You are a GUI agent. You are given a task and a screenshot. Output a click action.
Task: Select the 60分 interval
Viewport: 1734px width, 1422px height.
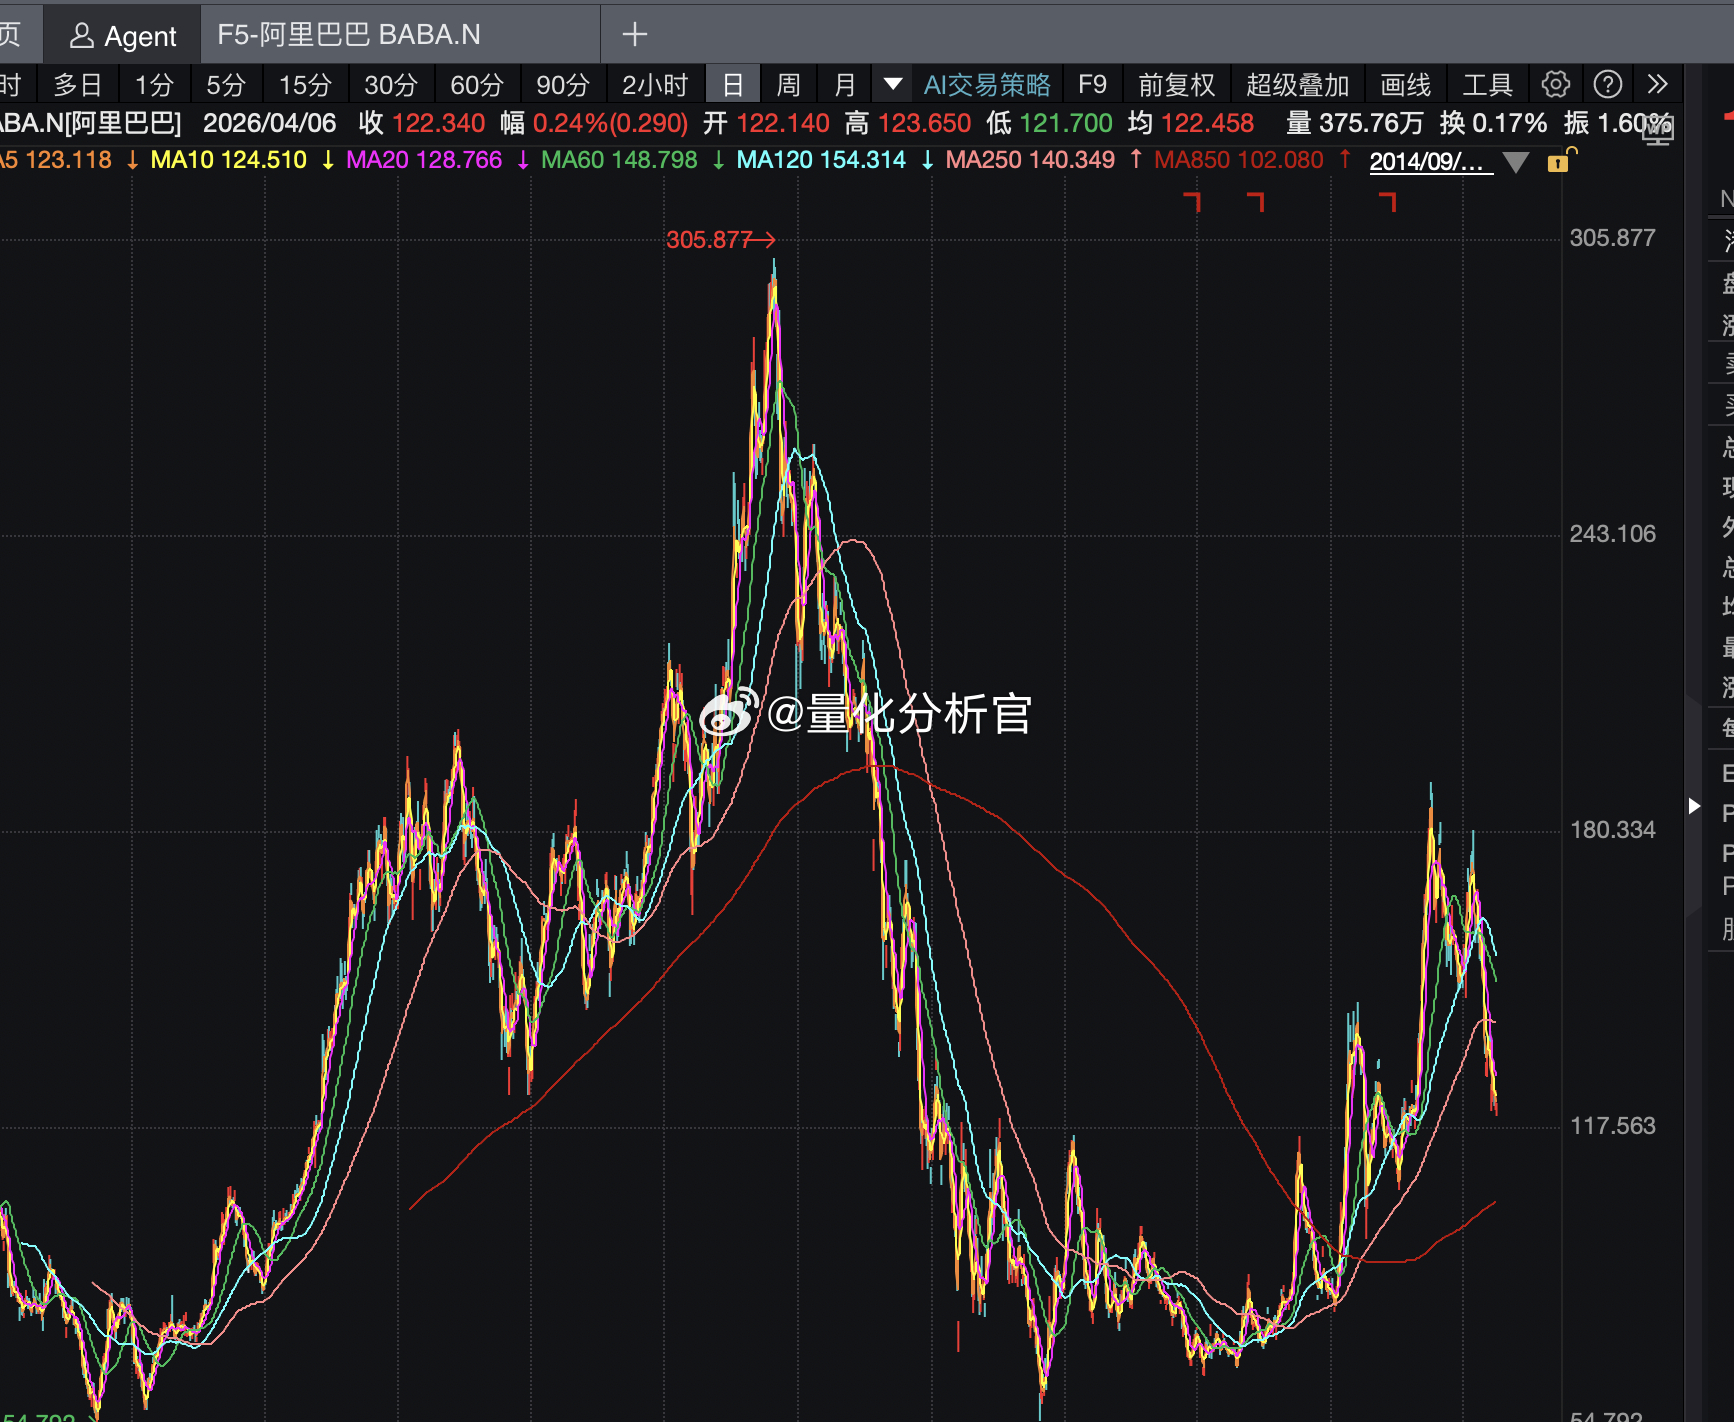click(x=477, y=84)
